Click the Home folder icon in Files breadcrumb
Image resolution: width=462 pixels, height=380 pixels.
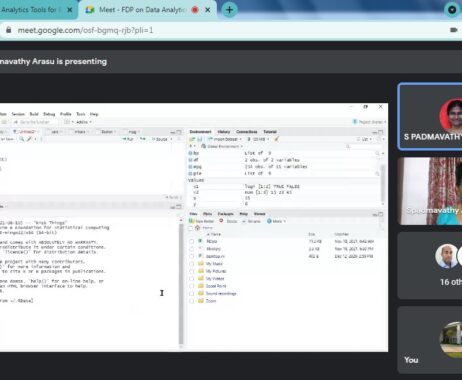click(x=197, y=228)
